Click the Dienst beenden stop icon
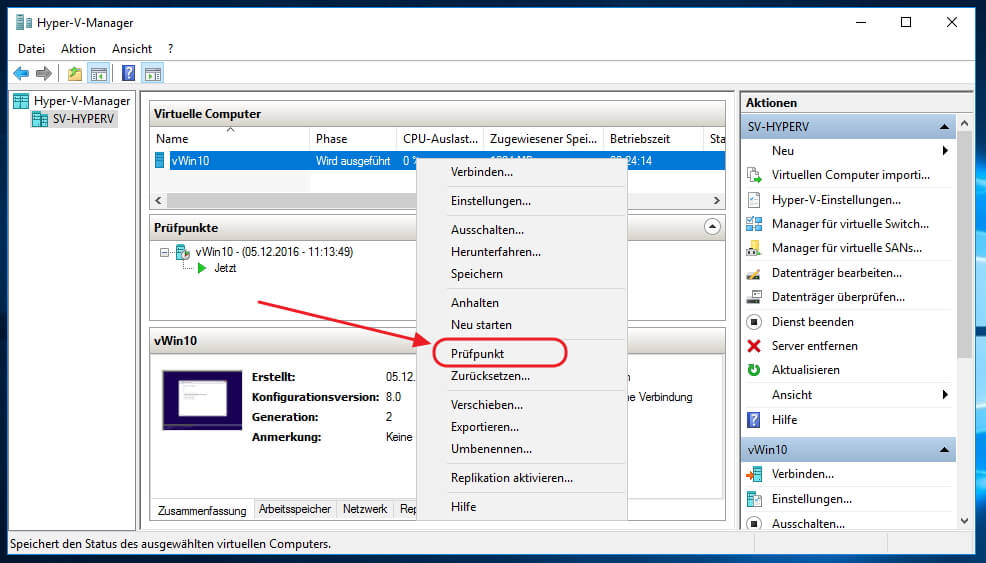 pyautogui.click(x=753, y=322)
